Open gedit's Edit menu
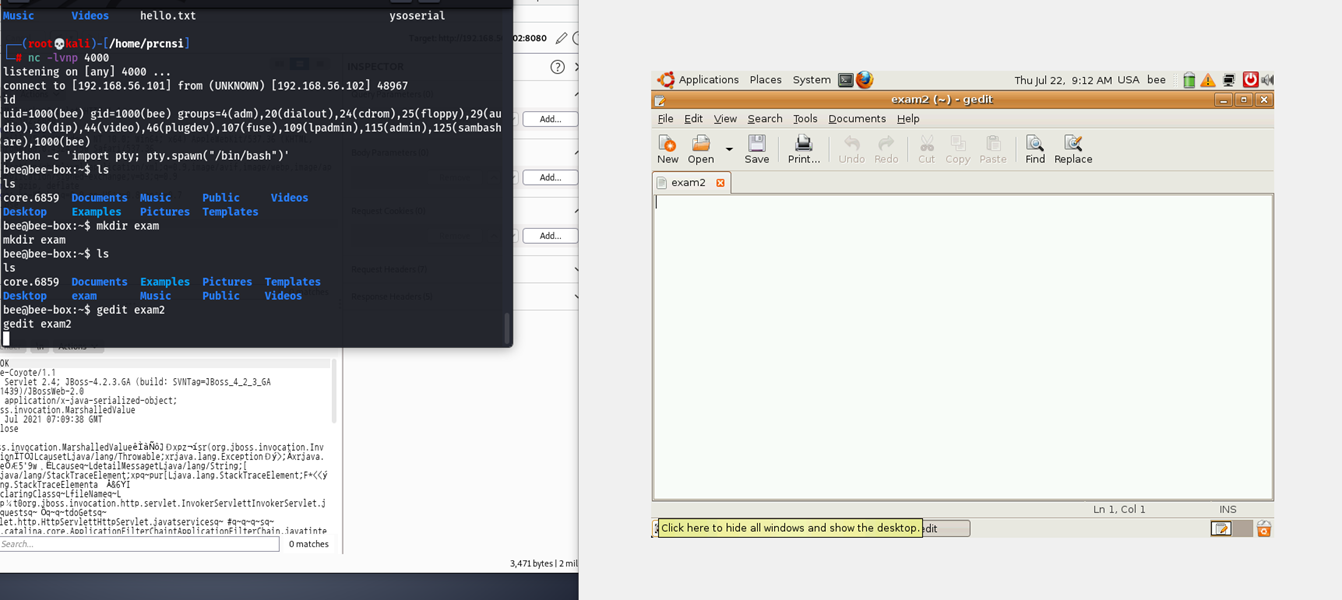Image resolution: width=1342 pixels, height=600 pixels. [693, 118]
